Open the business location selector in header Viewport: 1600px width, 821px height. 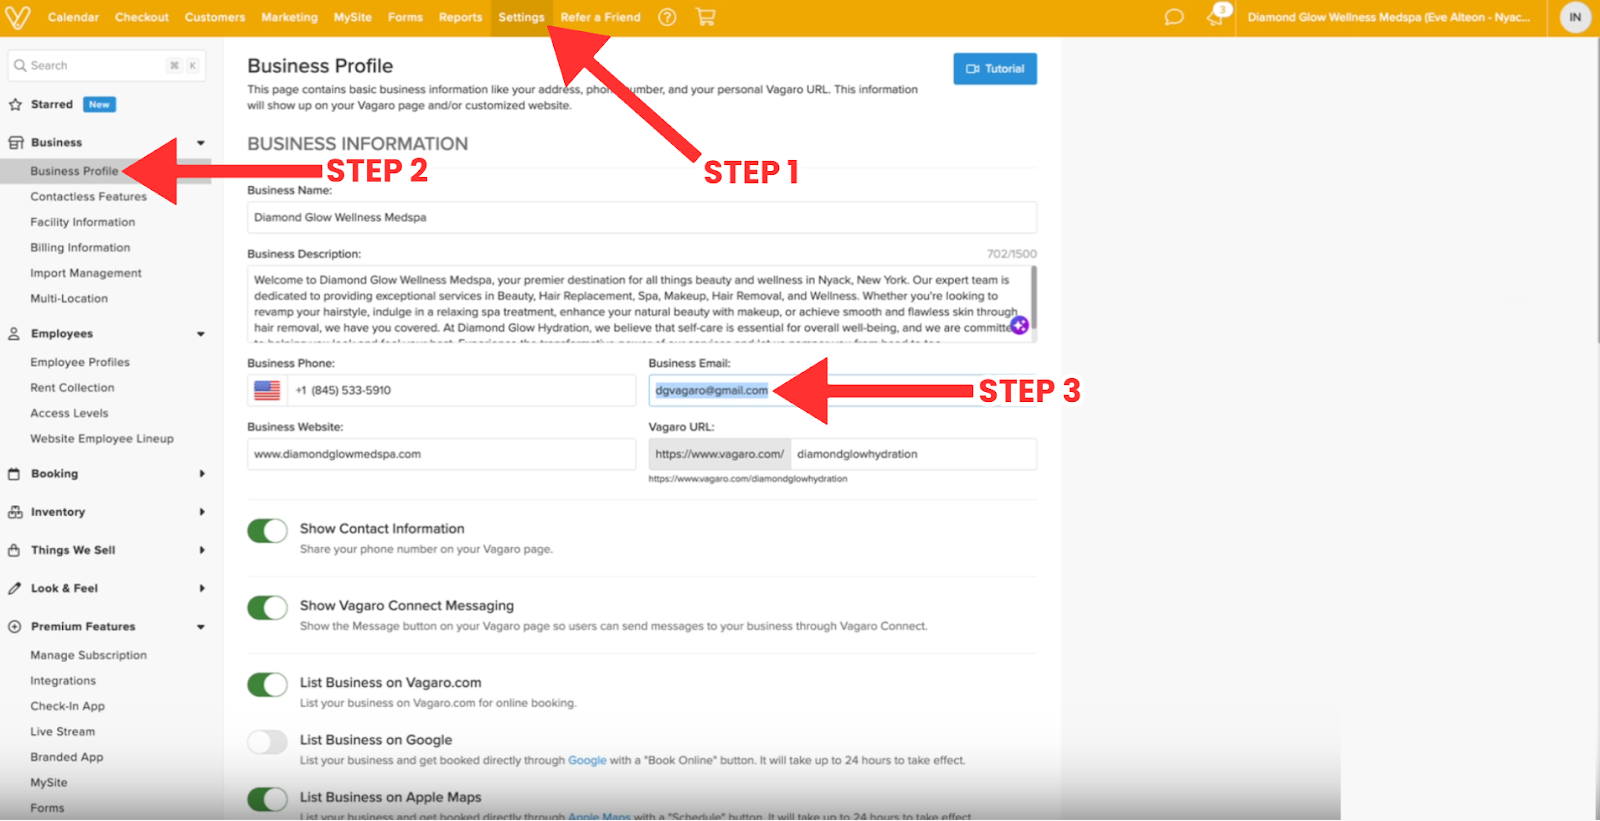point(1388,17)
